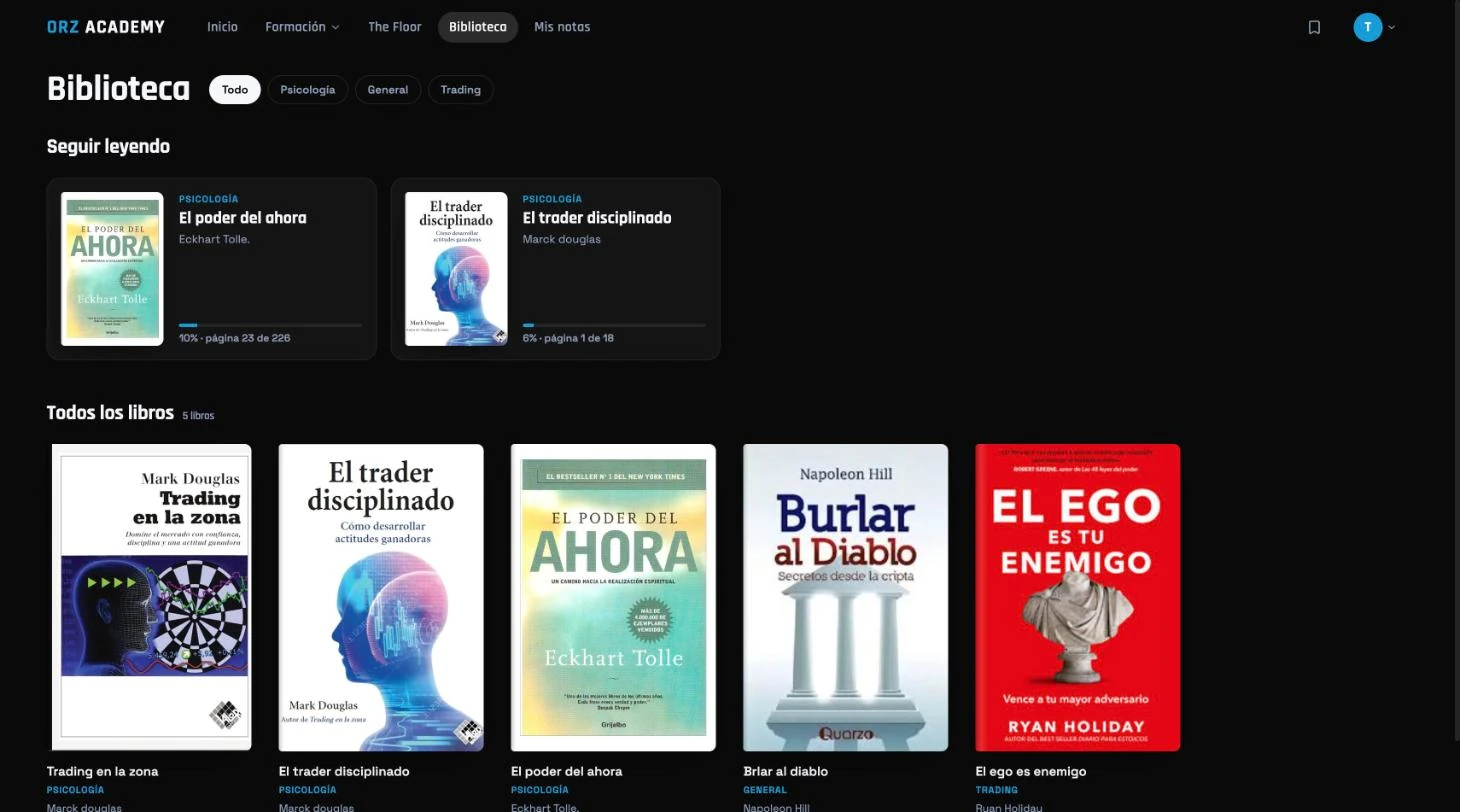
Task: Click 'Seguir leyendo' heading
Action: click(108, 146)
